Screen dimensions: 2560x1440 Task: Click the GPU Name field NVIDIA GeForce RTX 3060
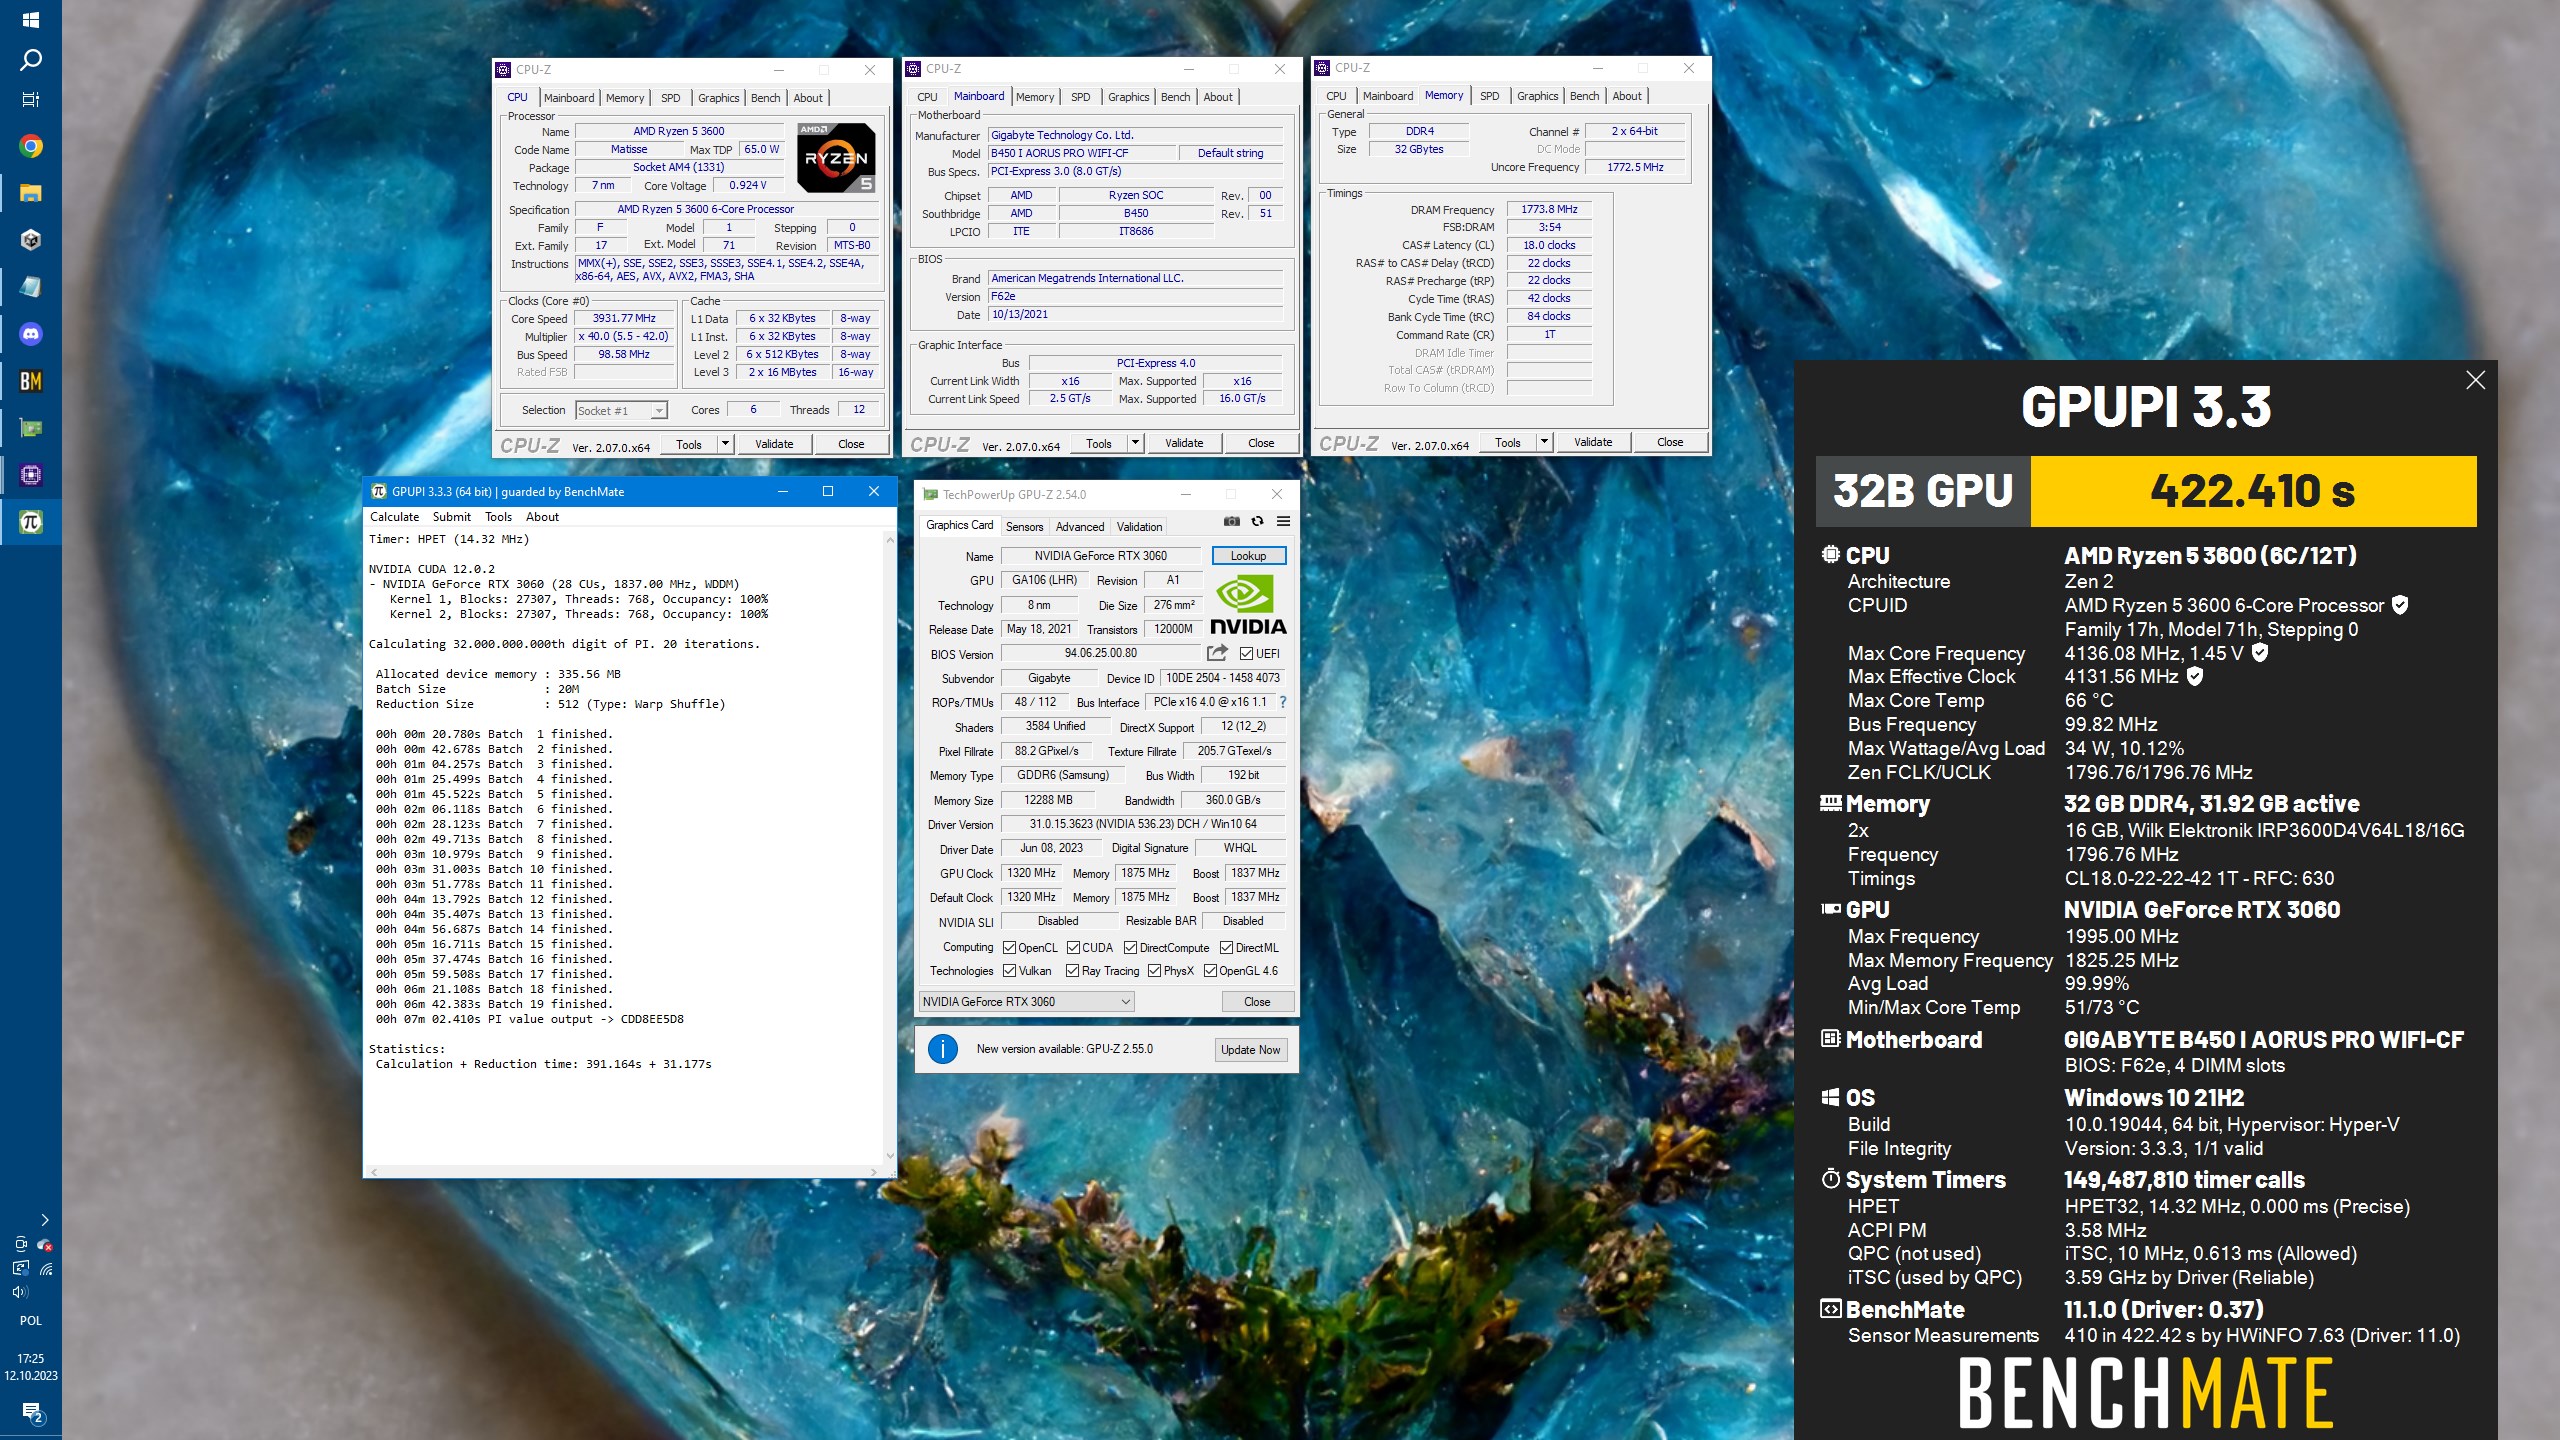pyautogui.click(x=1100, y=556)
